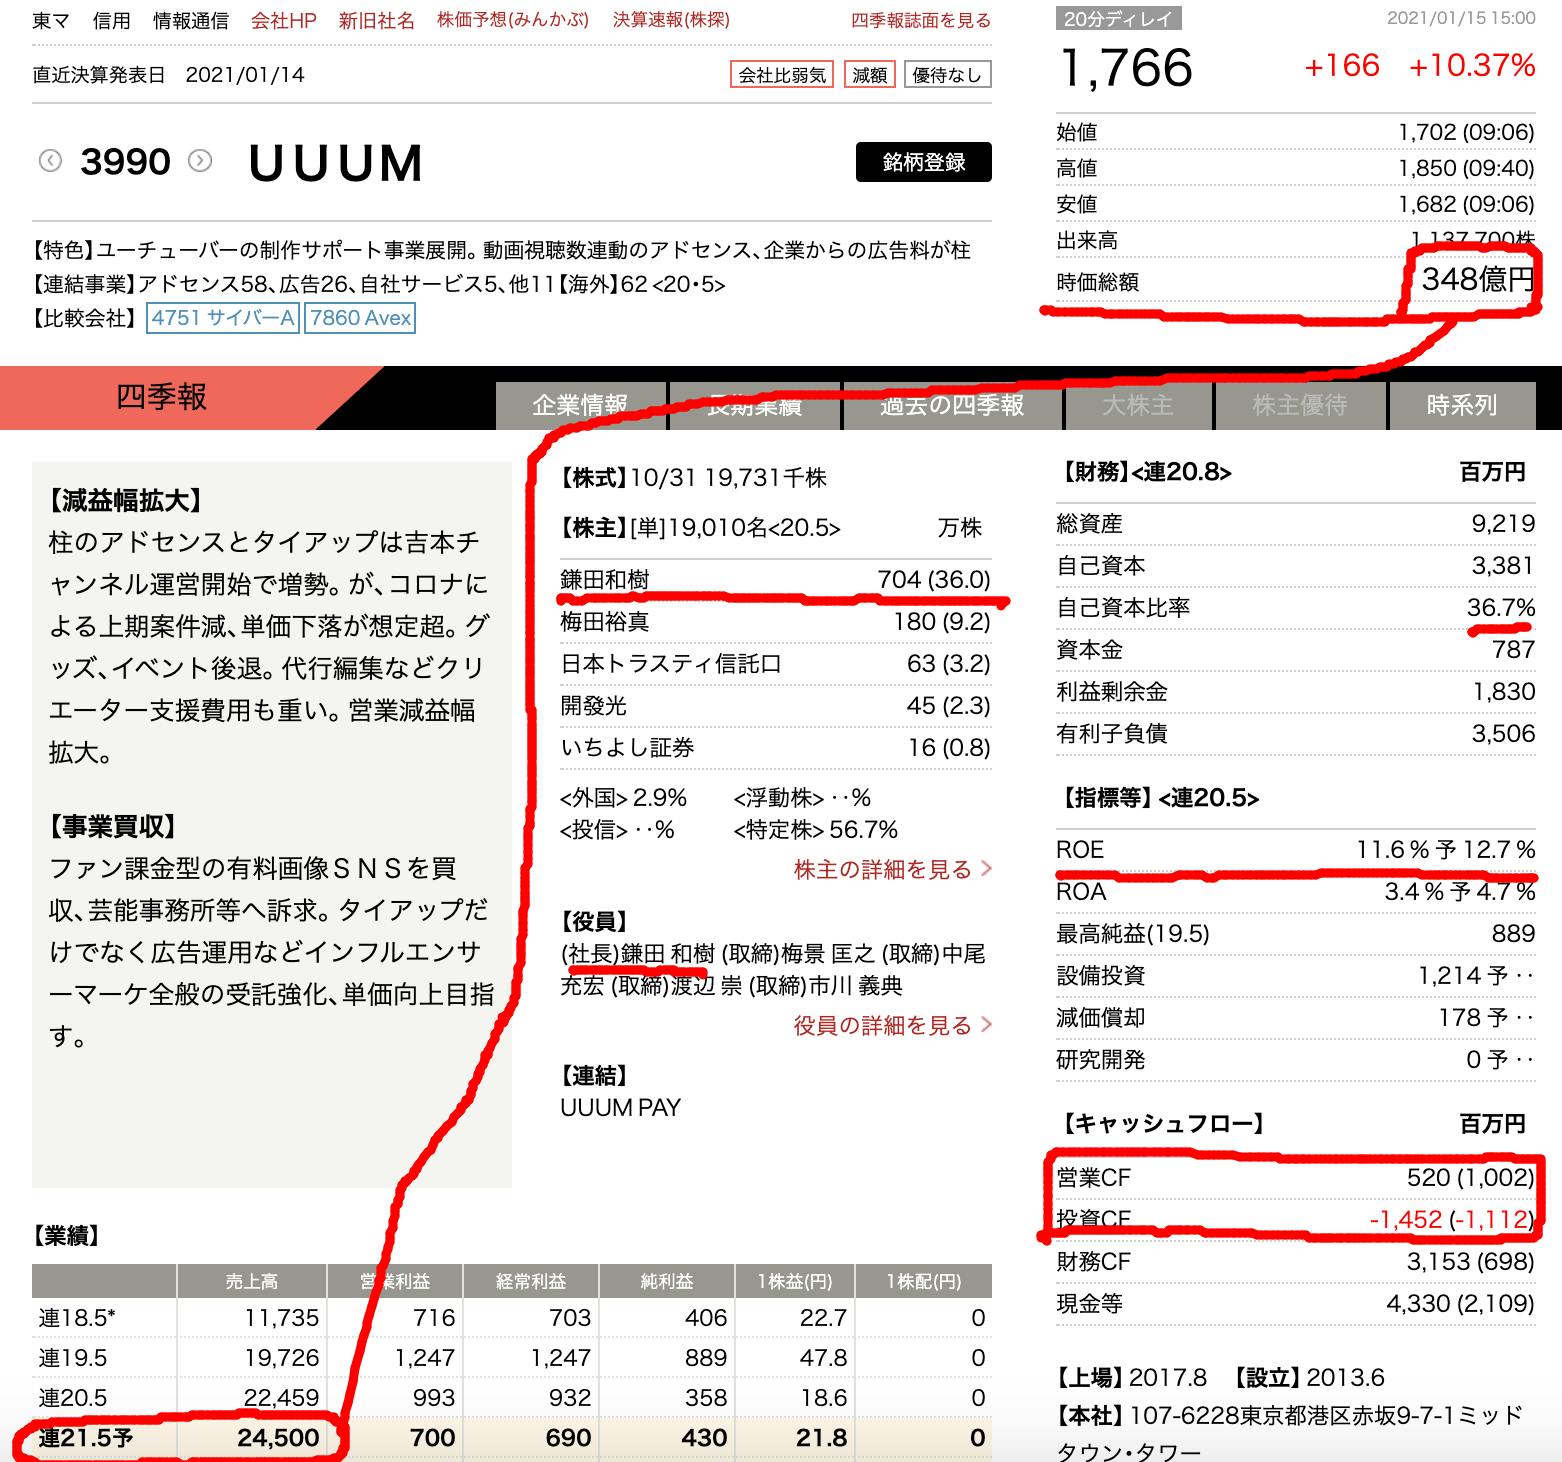Click 四季報誌面を見る link
Screen dimensions: 1562x1462
(x=920, y=20)
